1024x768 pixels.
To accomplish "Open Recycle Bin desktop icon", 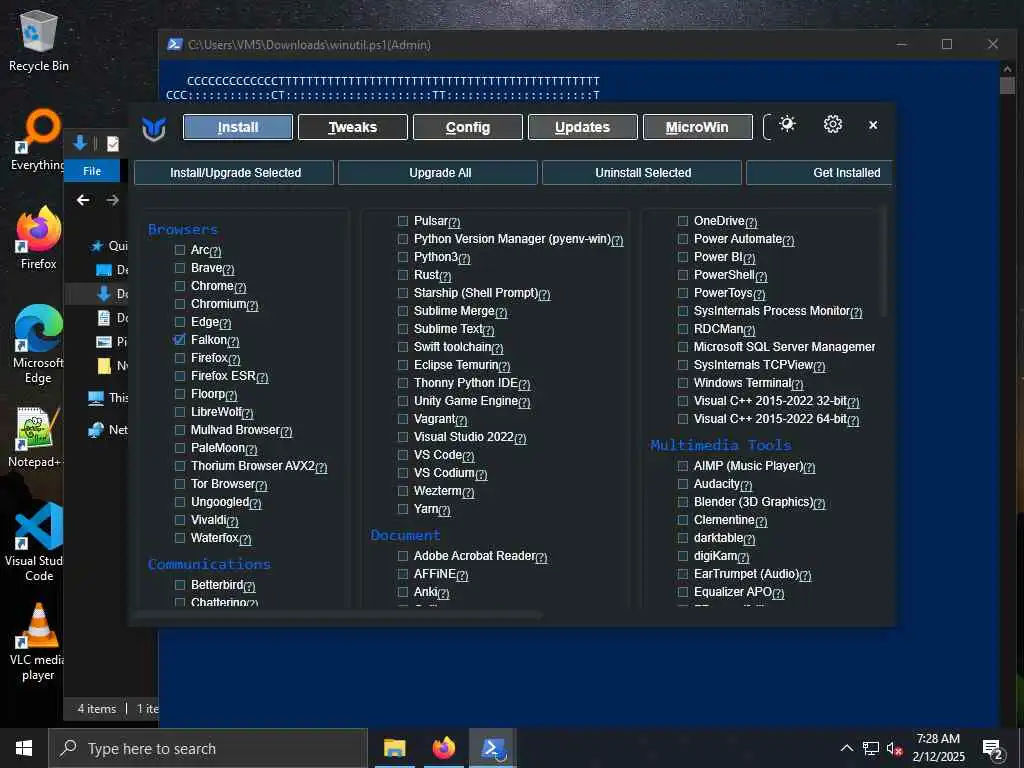I will (39, 40).
